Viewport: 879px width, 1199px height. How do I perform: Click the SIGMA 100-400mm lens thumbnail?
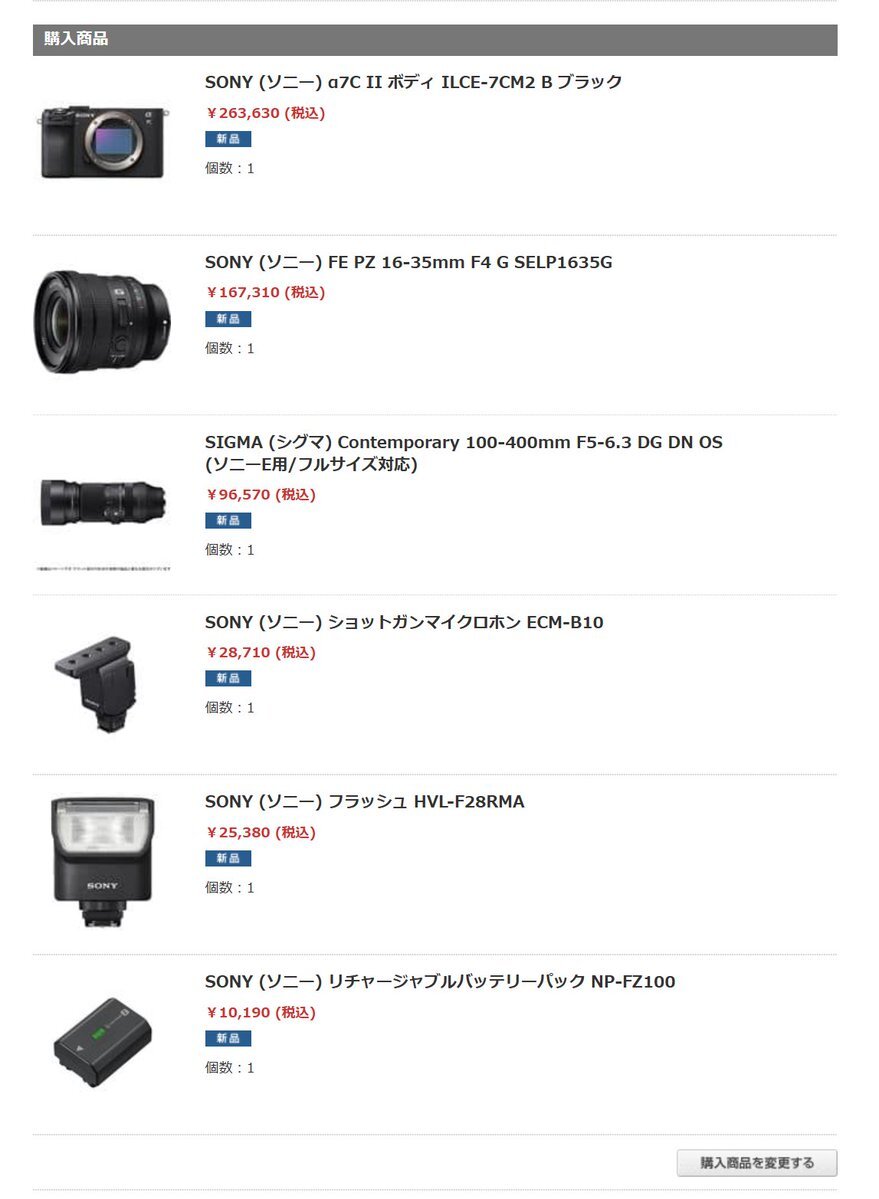[x=103, y=502]
